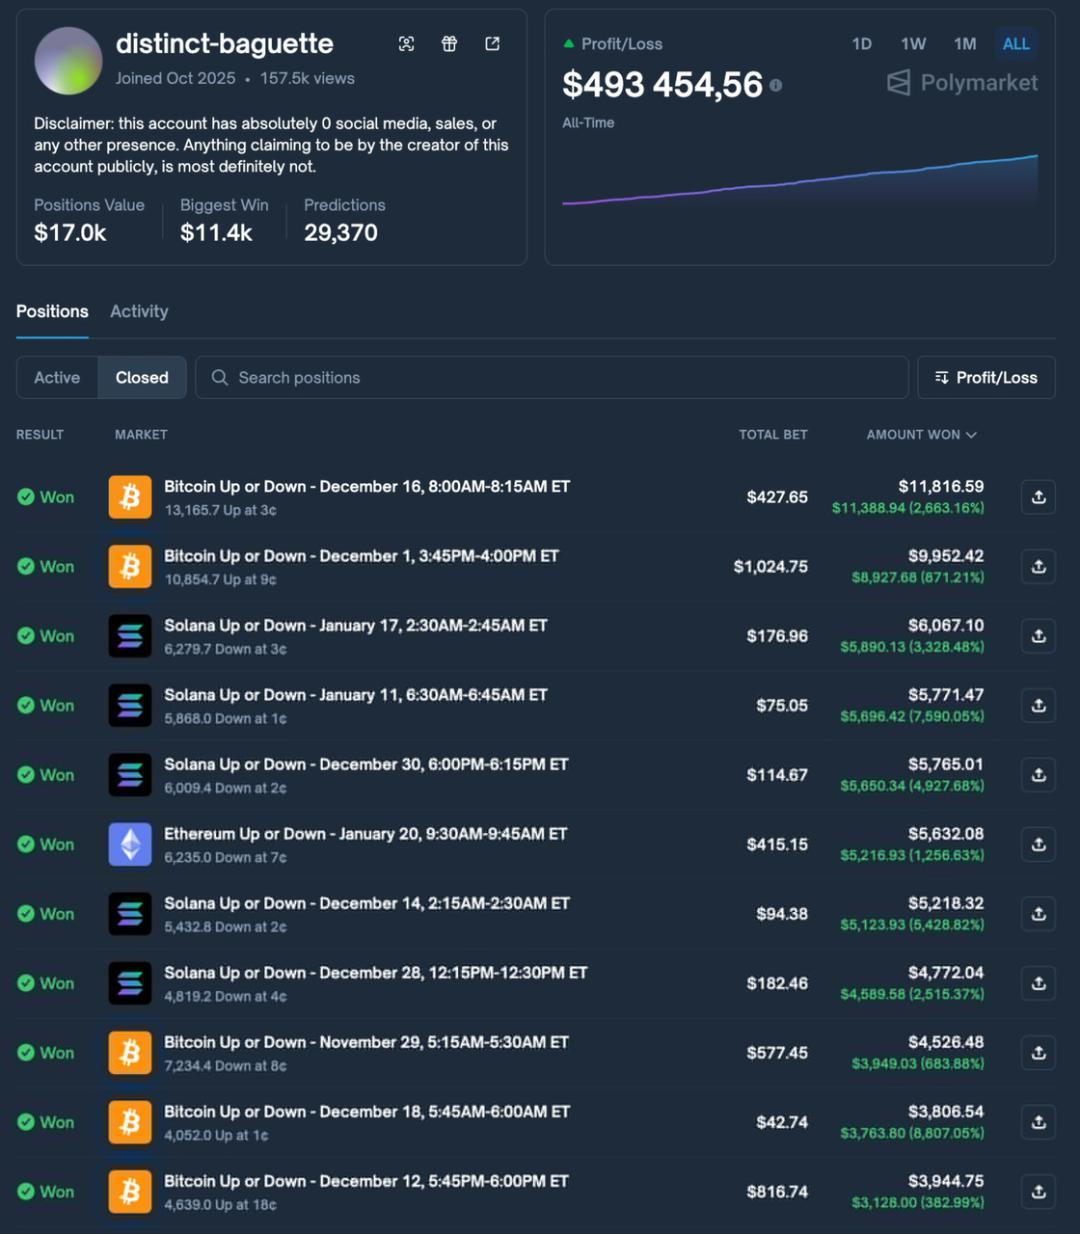Open the profile external link icon
This screenshot has width=1080, height=1234.
tap(491, 43)
